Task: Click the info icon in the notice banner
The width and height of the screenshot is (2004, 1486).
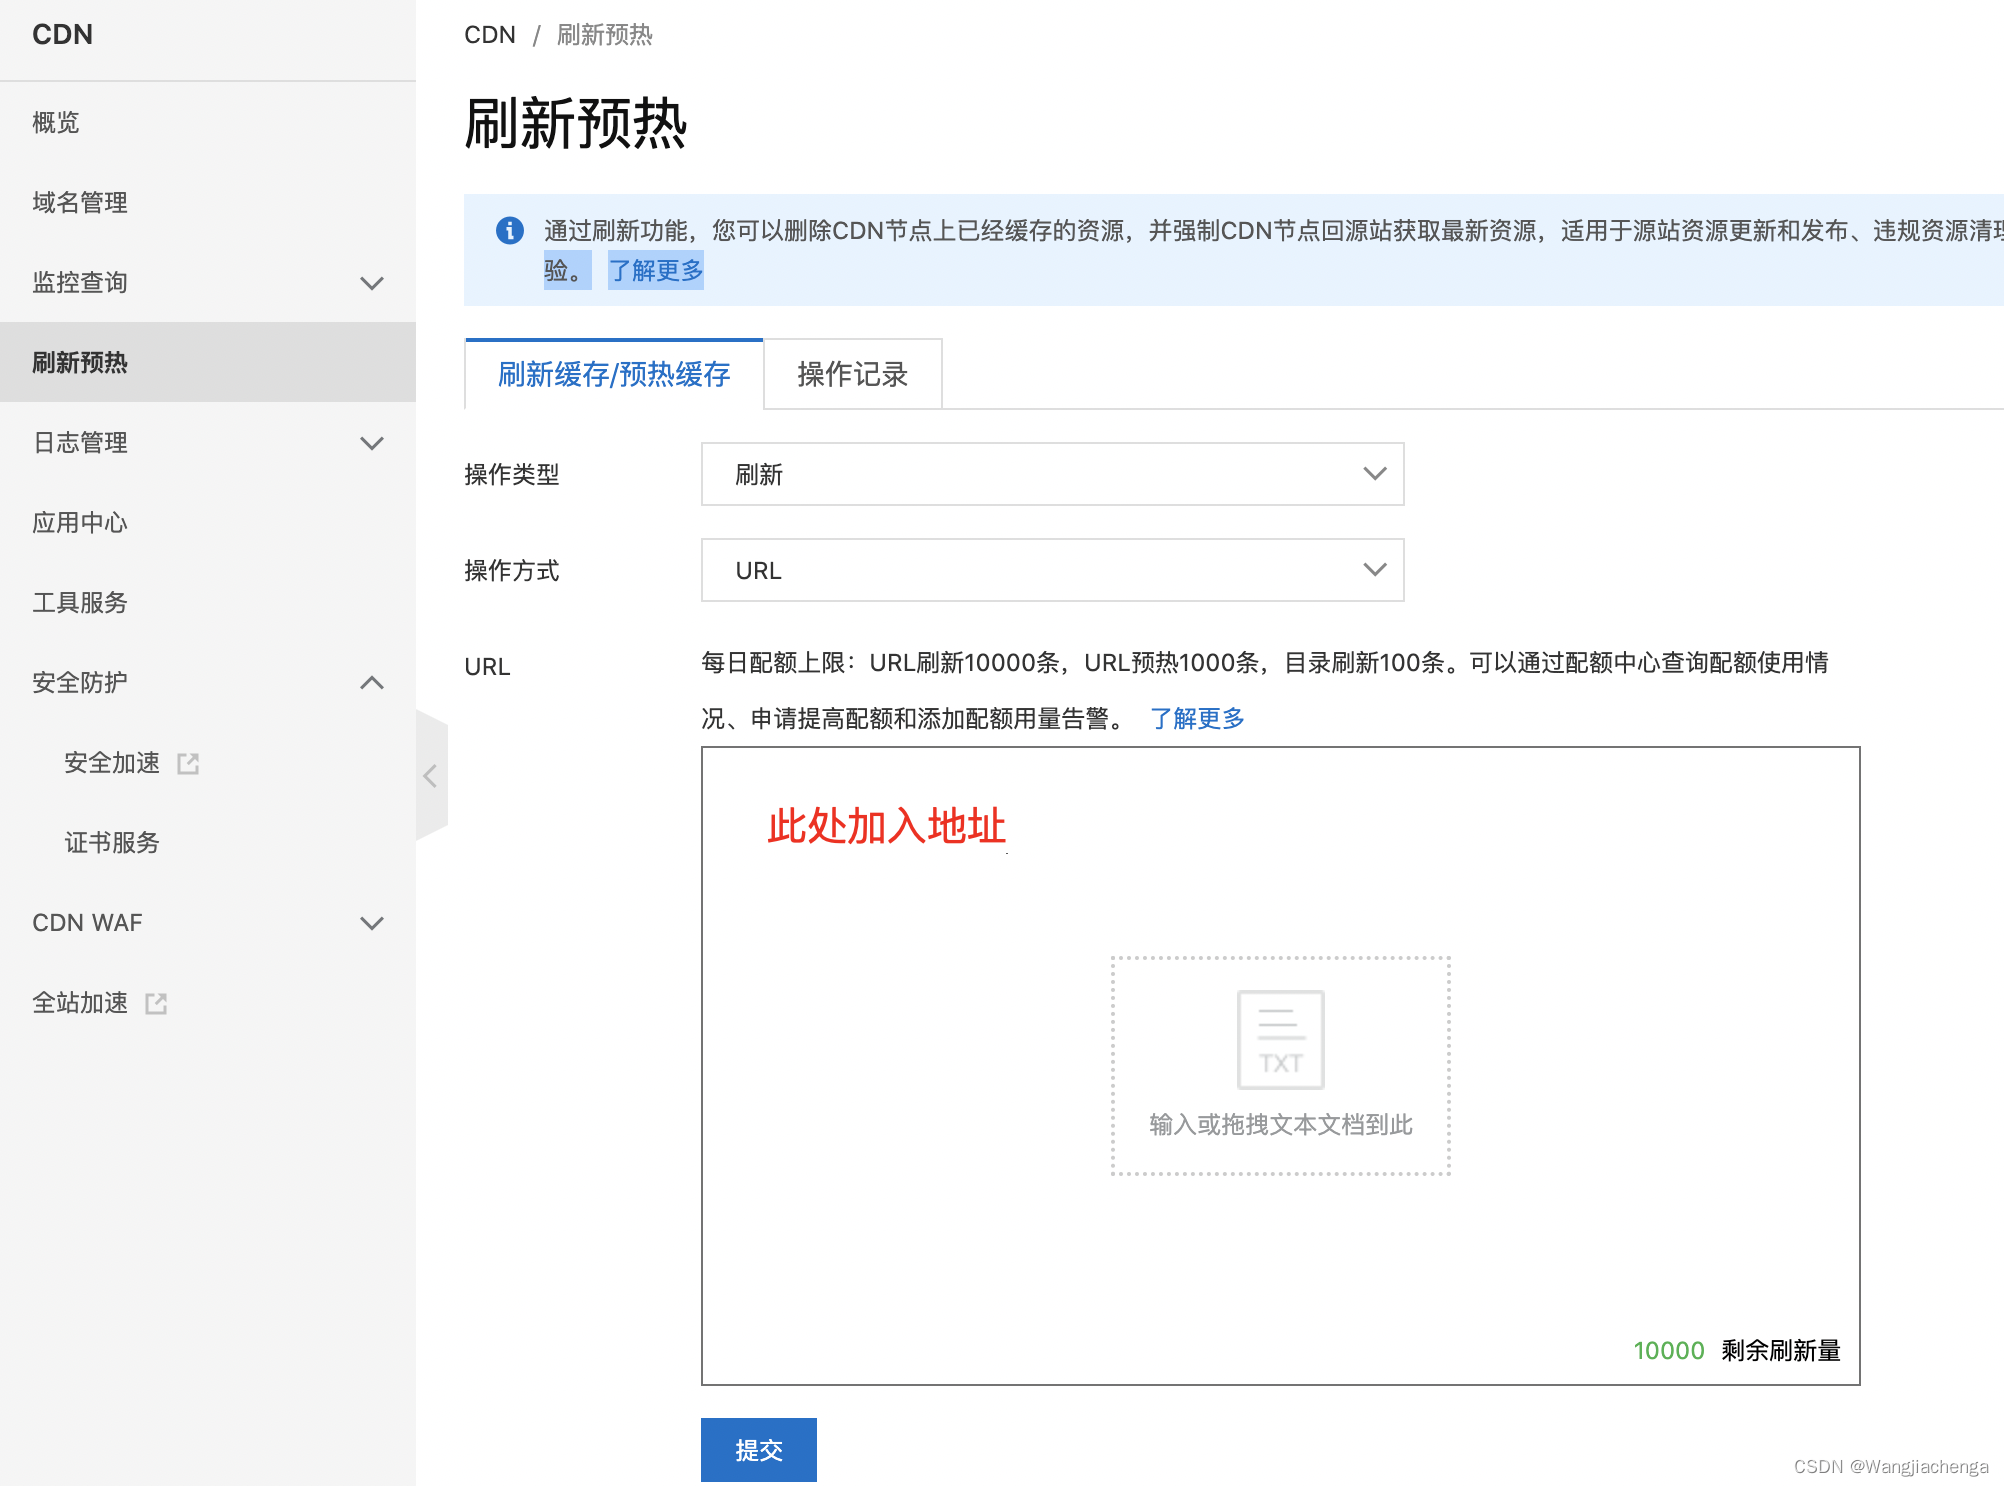Action: coord(510,231)
